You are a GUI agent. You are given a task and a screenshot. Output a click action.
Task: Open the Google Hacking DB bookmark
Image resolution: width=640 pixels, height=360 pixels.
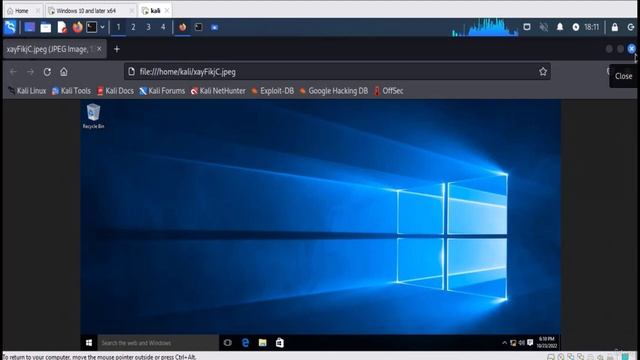333,91
